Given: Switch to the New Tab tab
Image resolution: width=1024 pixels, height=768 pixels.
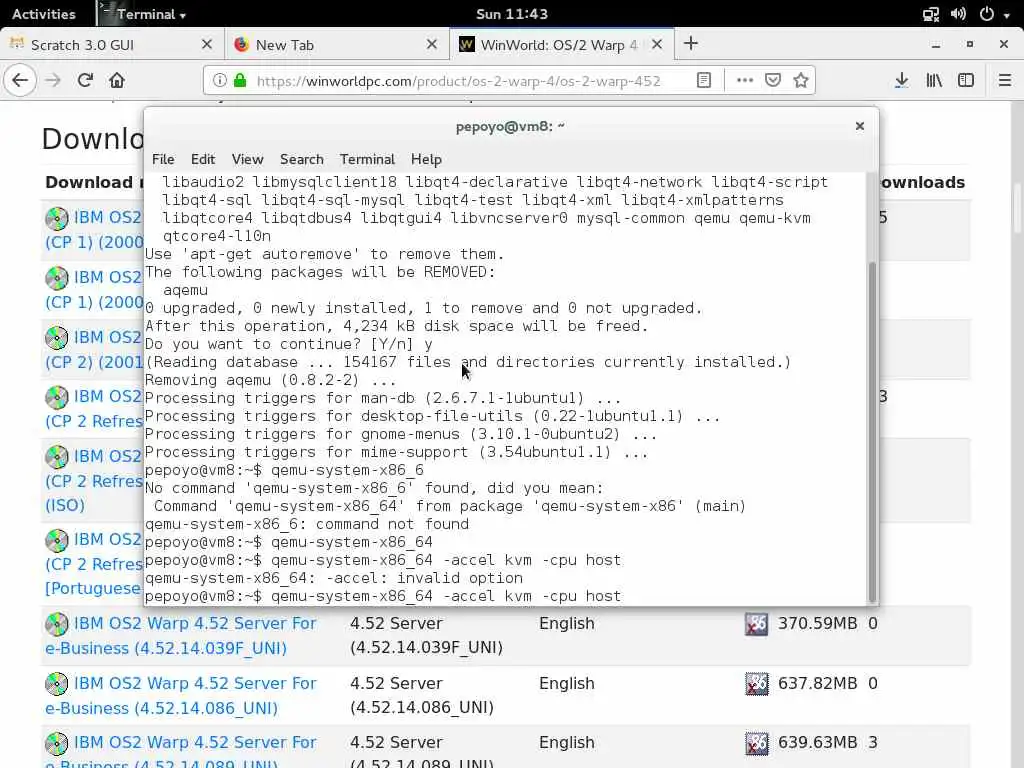Looking at the screenshot, I should (x=337, y=44).
